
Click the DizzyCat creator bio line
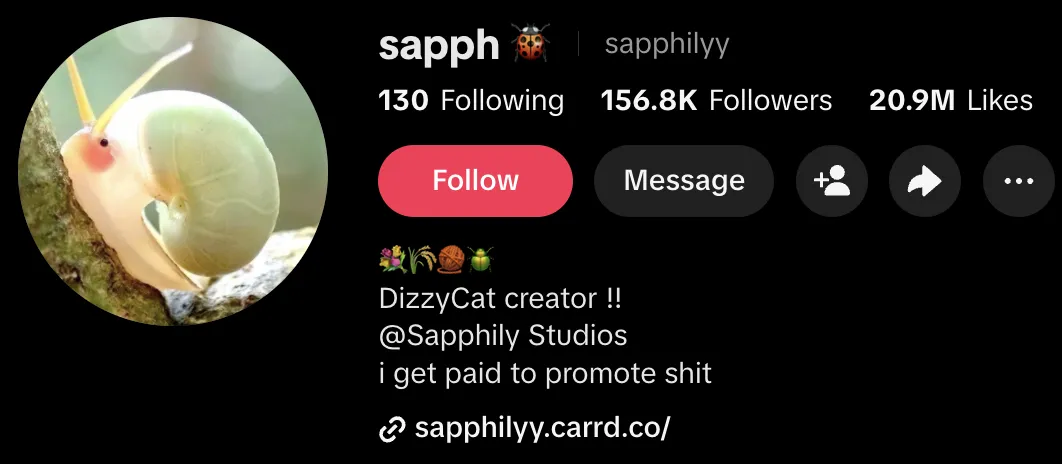501,298
